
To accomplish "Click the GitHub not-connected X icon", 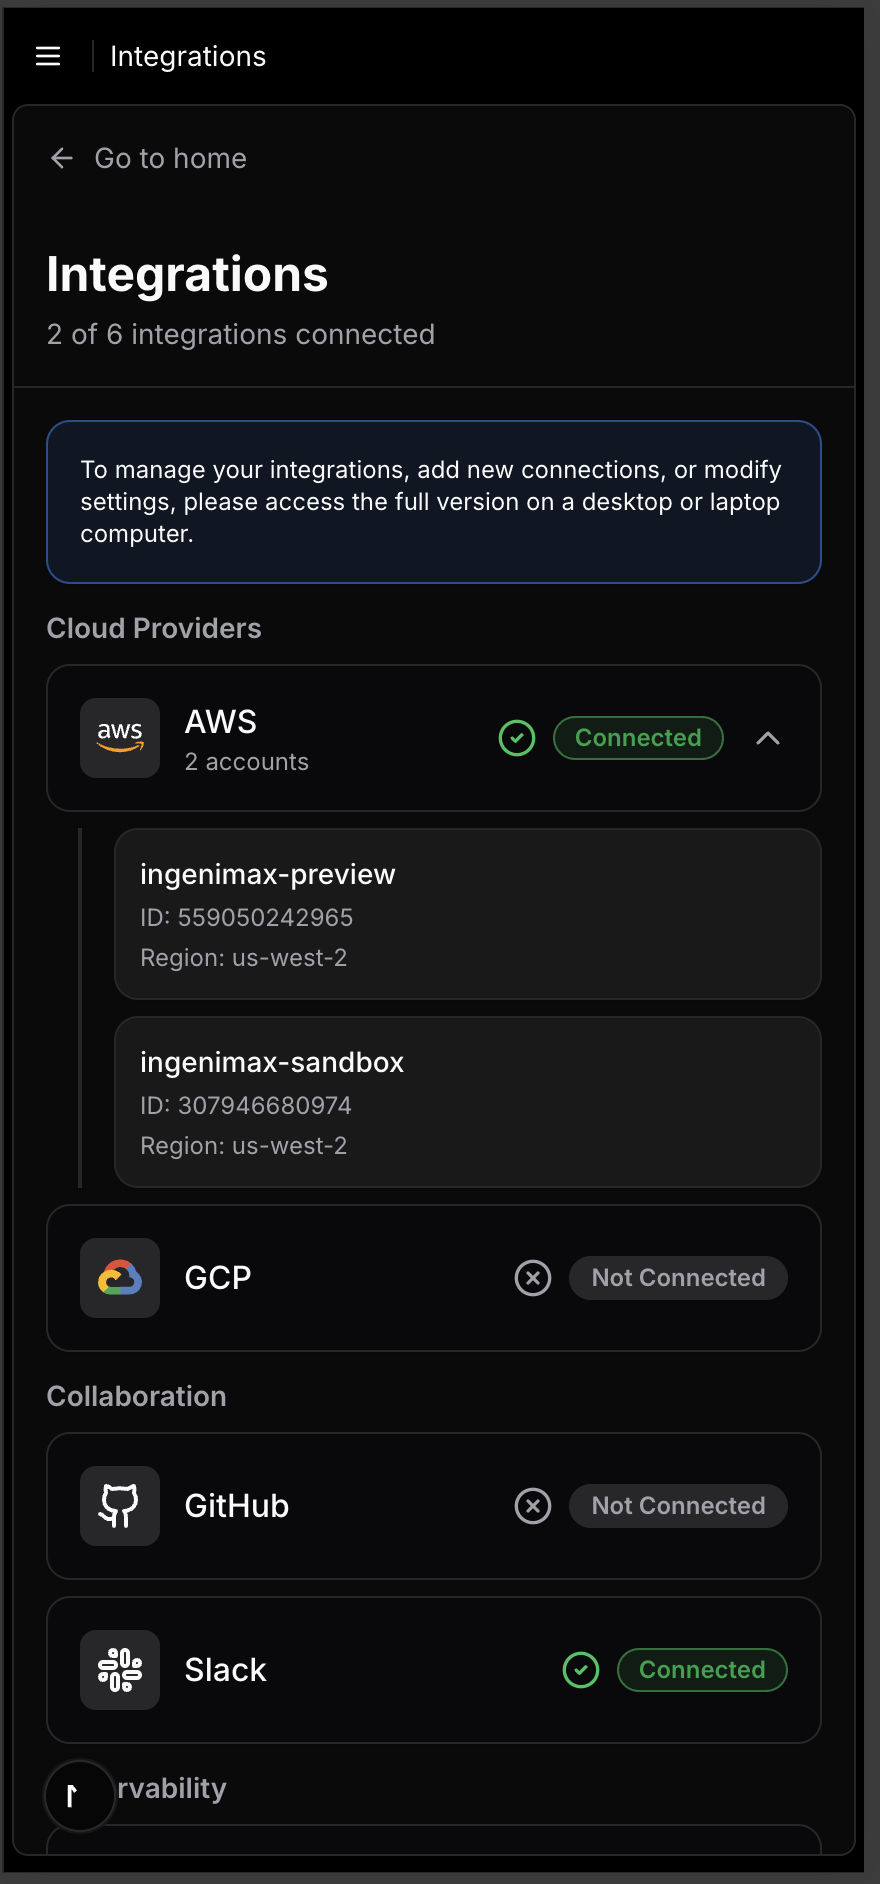I will (x=533, y=1506).
